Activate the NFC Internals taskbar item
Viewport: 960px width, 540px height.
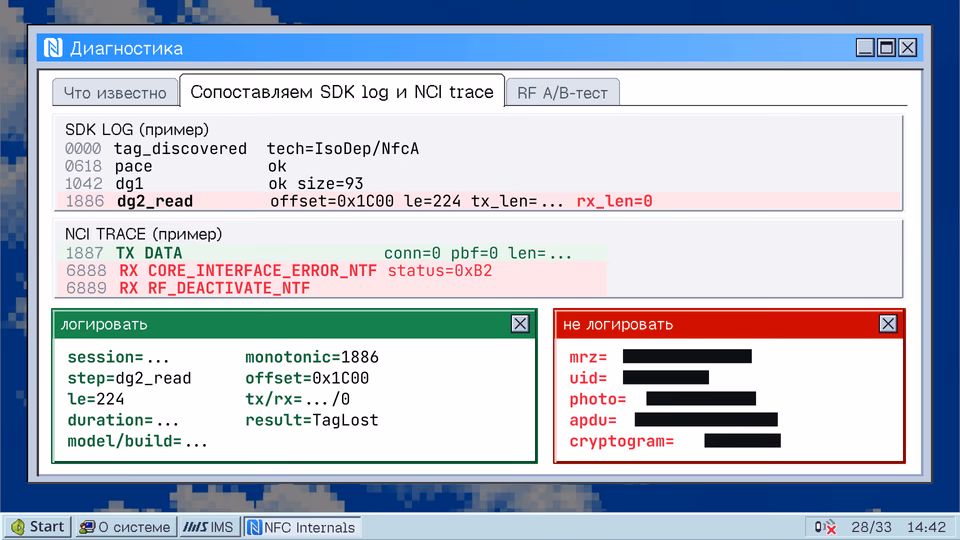click(x=302, y=527)
